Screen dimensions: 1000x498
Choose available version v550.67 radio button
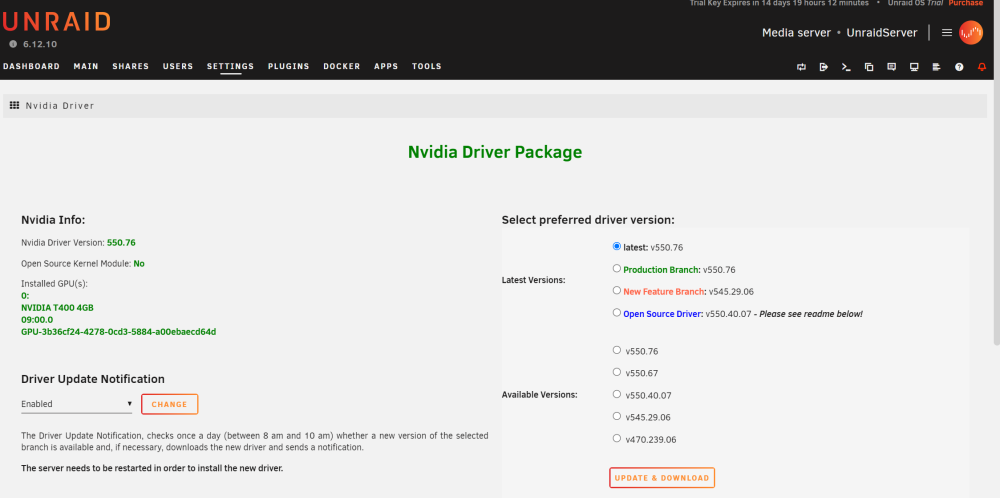616,372
